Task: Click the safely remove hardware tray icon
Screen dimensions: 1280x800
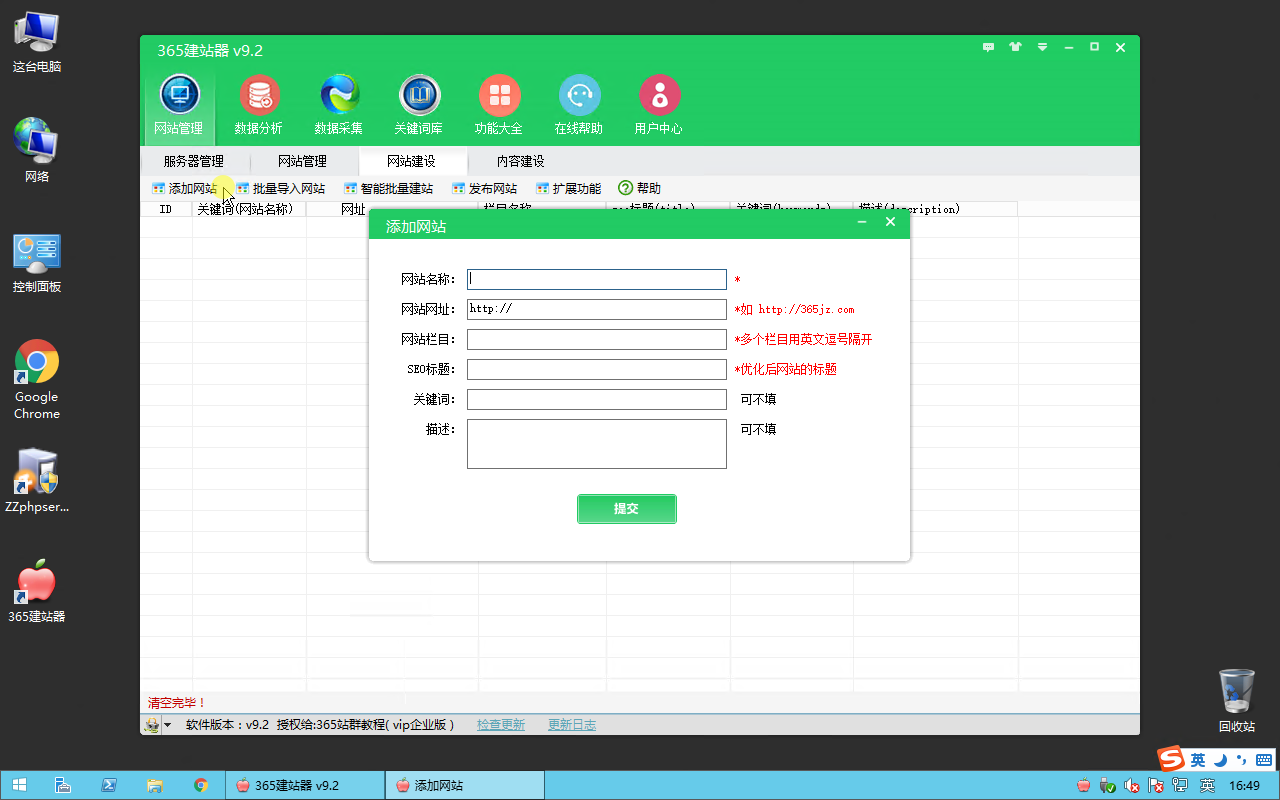Action: point(1108,786)
